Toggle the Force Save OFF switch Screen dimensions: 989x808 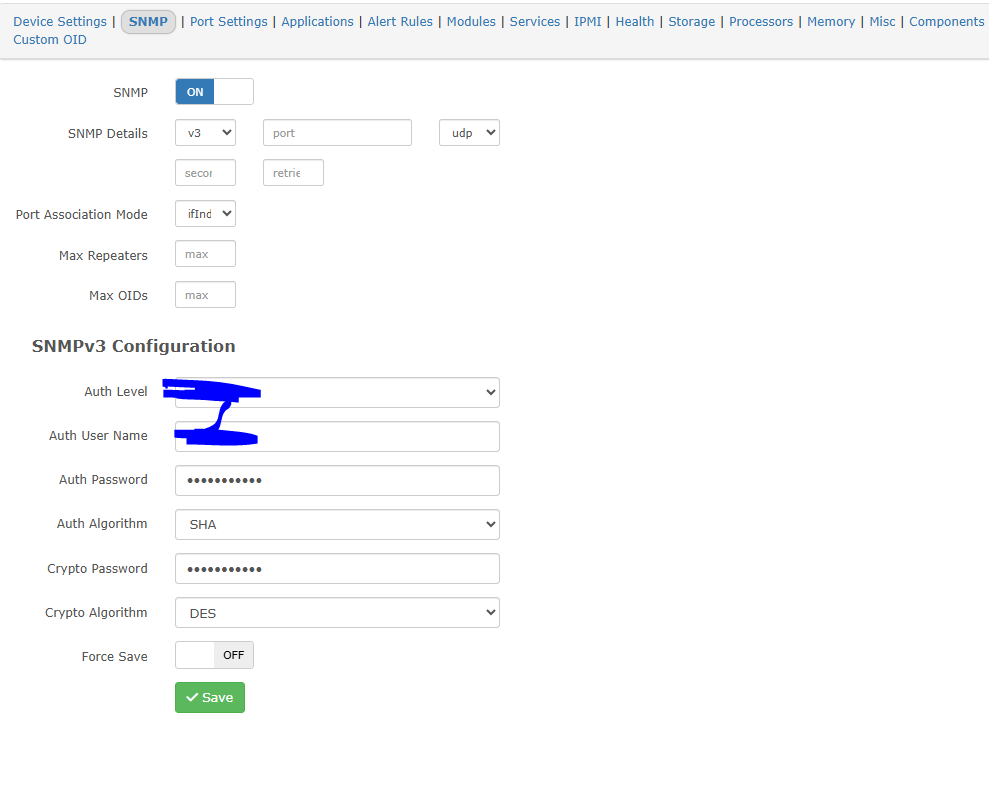coord(214,655)
